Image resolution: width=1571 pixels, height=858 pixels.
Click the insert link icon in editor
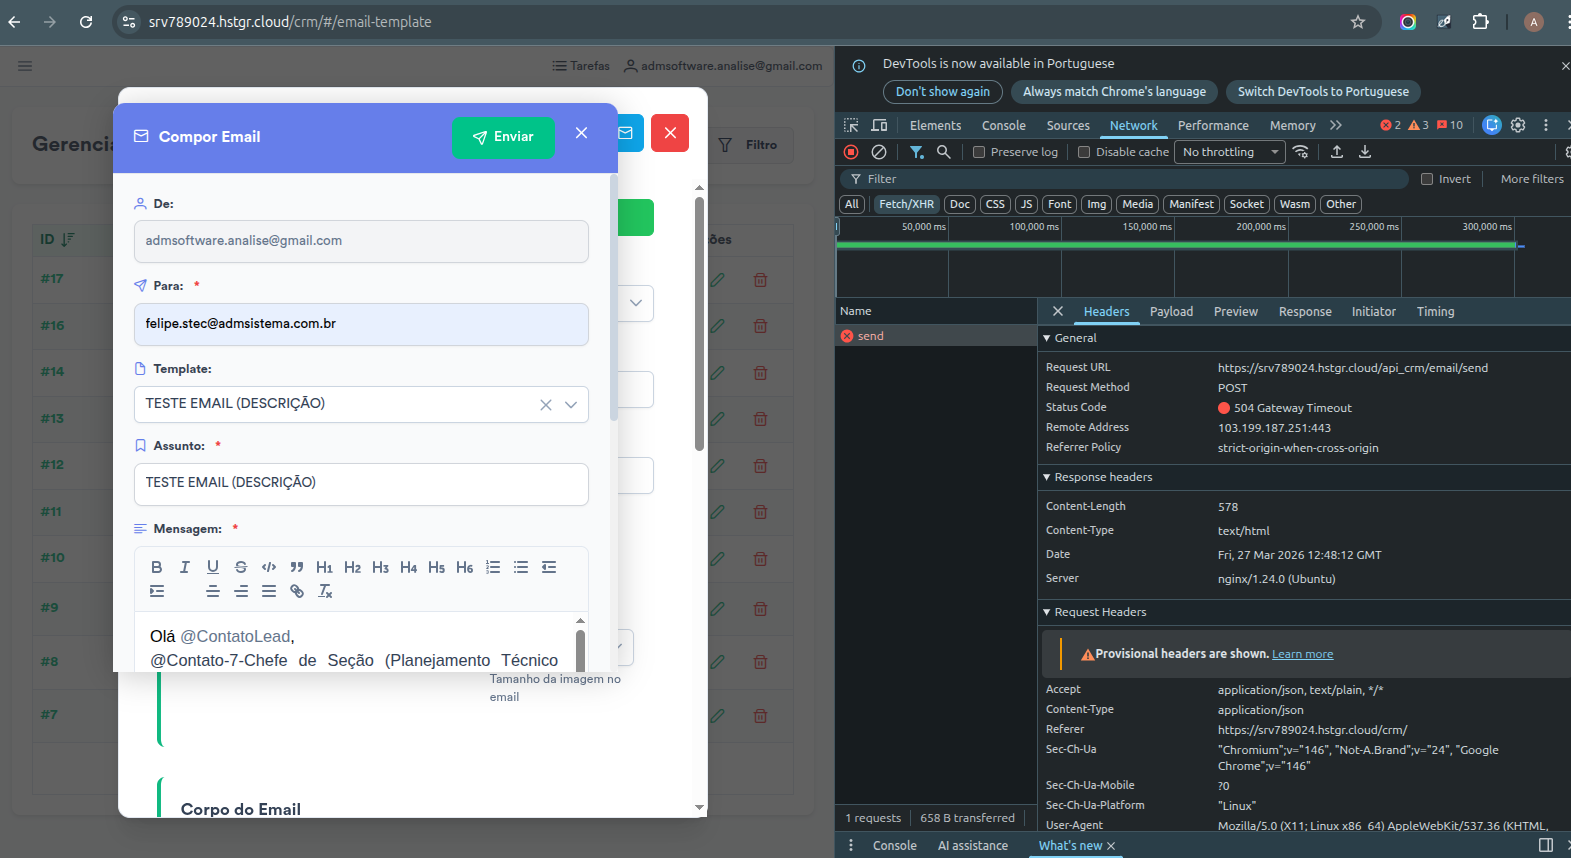(297, 591)
